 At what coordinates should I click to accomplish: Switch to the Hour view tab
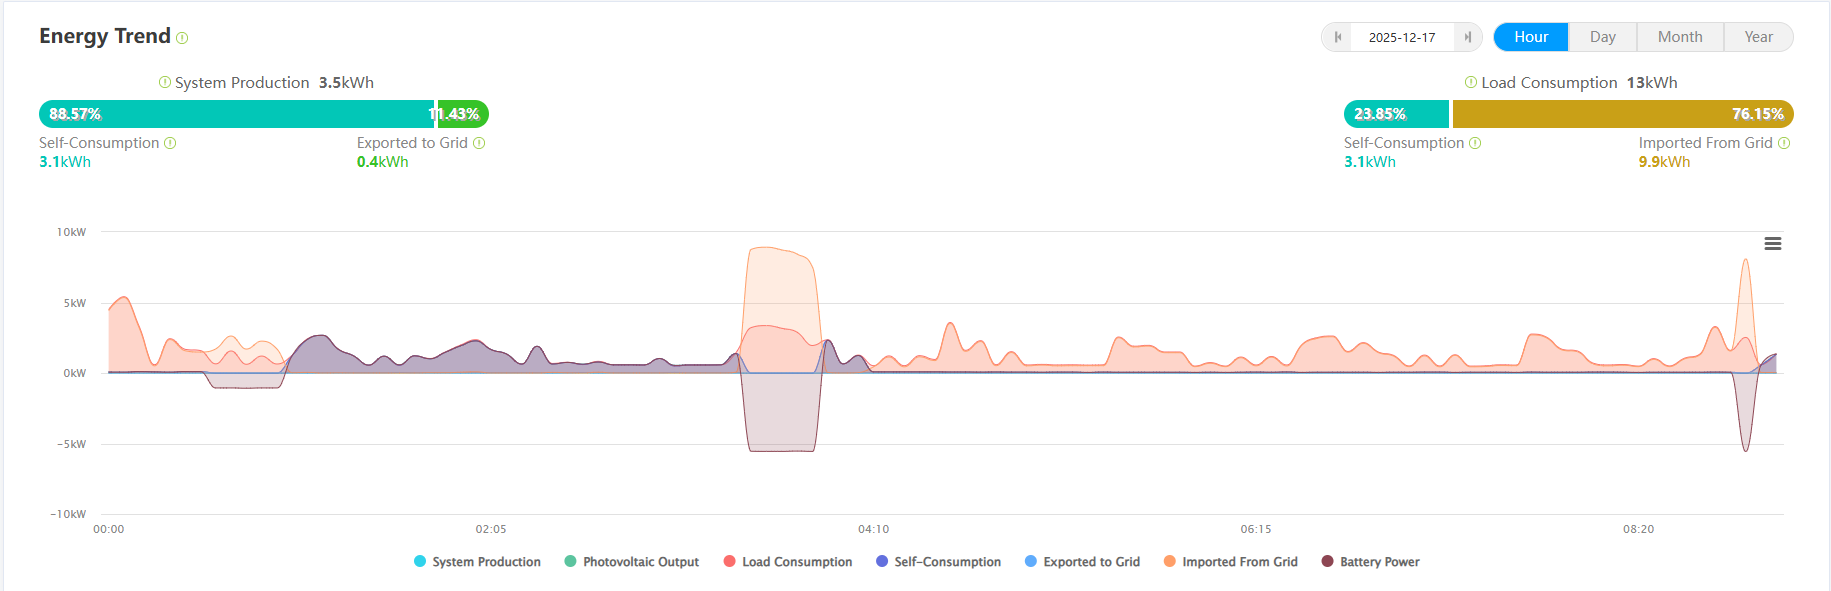tap(1531, 37)
